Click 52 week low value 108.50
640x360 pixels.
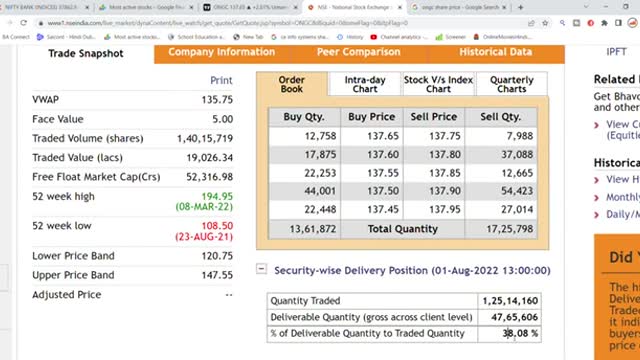[217, 226]
